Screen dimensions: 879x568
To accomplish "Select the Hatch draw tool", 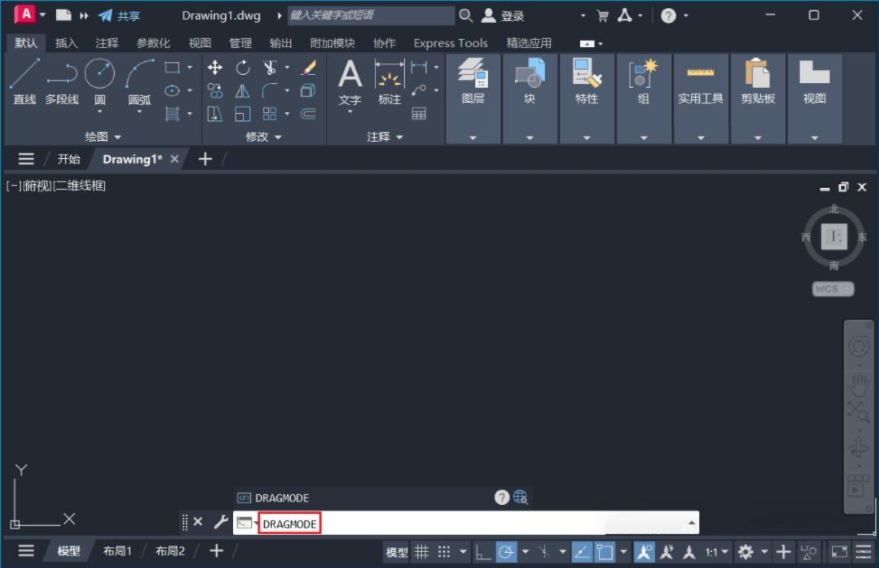I will [172, 114].
